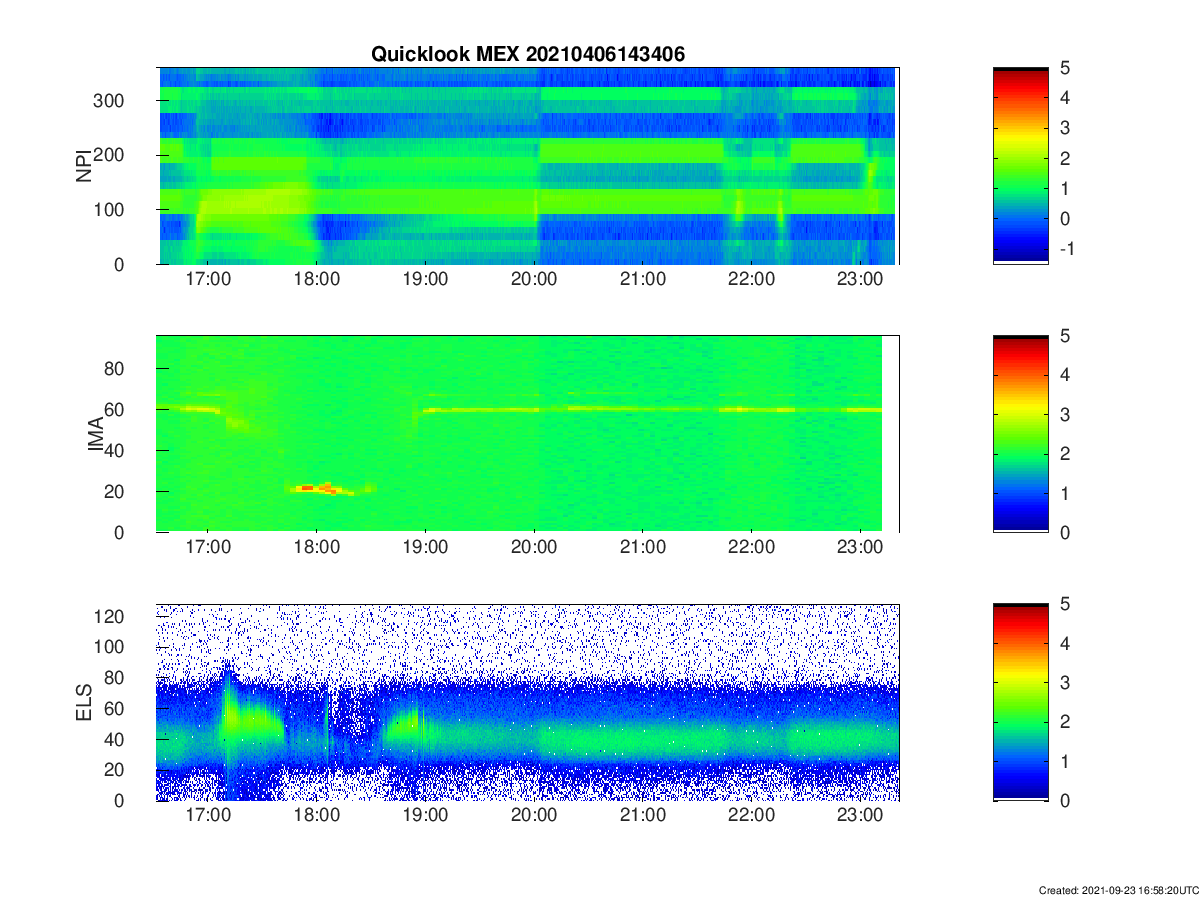Click the '23:00' tick under the ELS plot

tap(861, 816)
